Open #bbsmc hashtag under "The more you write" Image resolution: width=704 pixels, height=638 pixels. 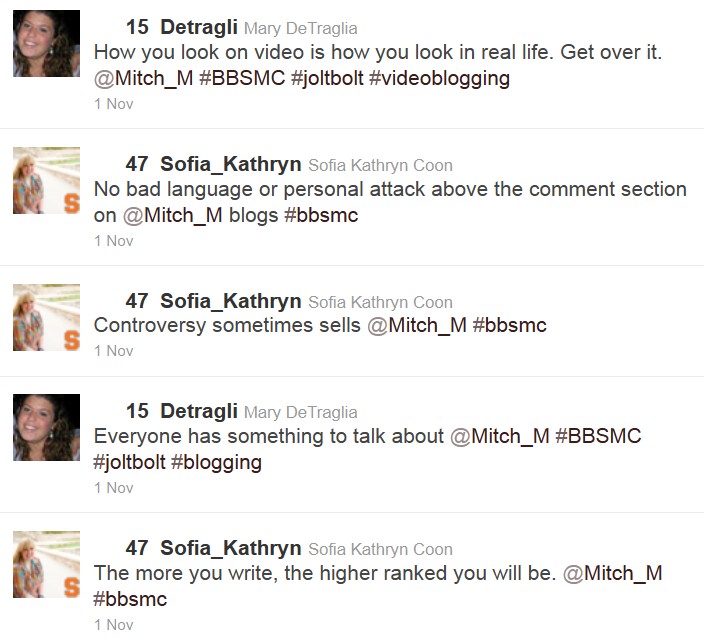tap(130, 599)
